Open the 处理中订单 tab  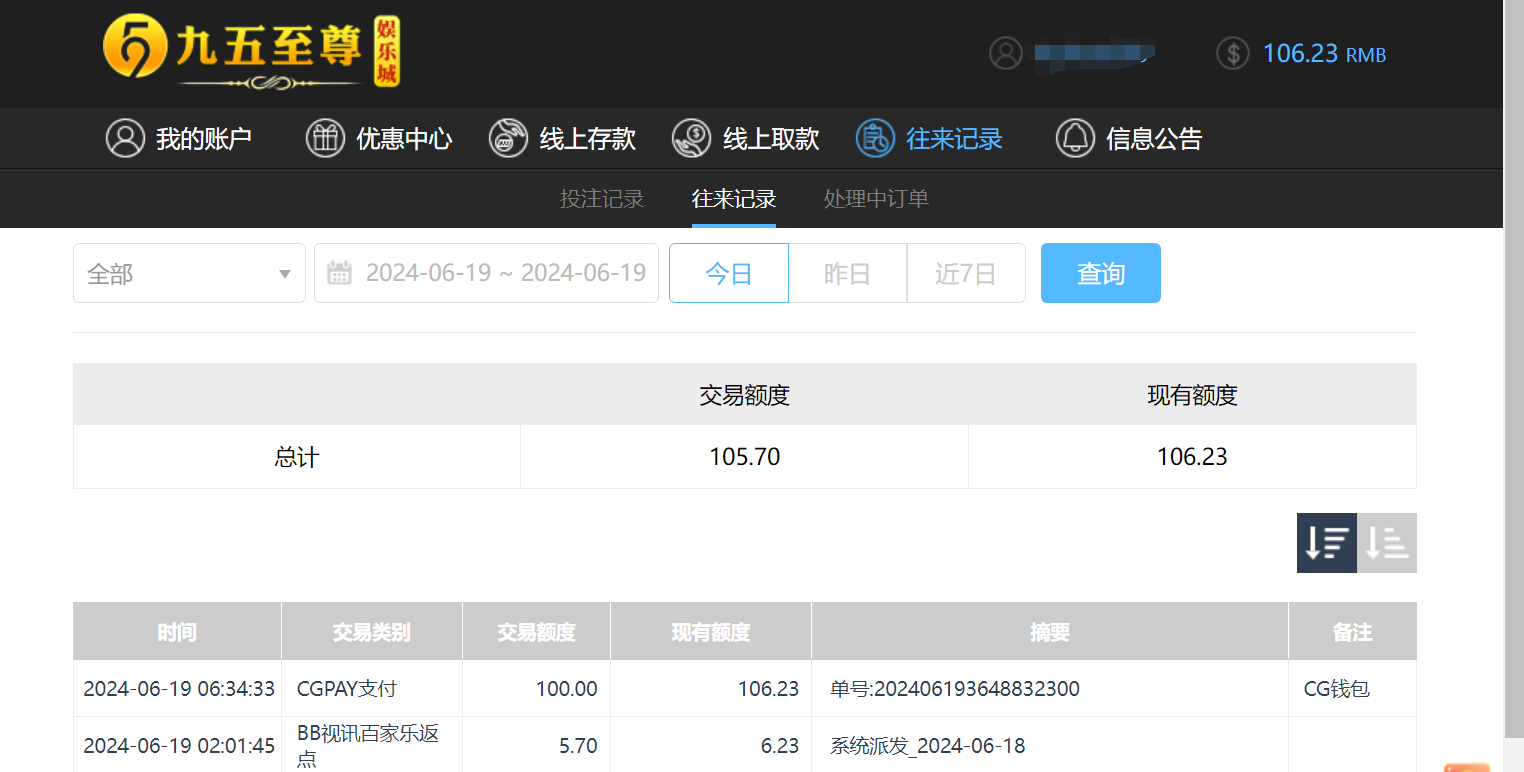pos(876,199)
